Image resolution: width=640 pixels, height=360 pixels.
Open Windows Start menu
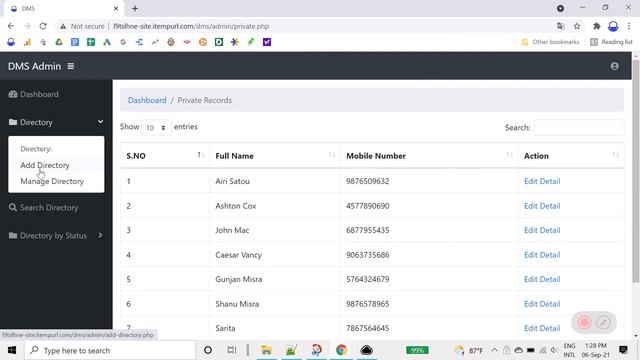point(12,350)
